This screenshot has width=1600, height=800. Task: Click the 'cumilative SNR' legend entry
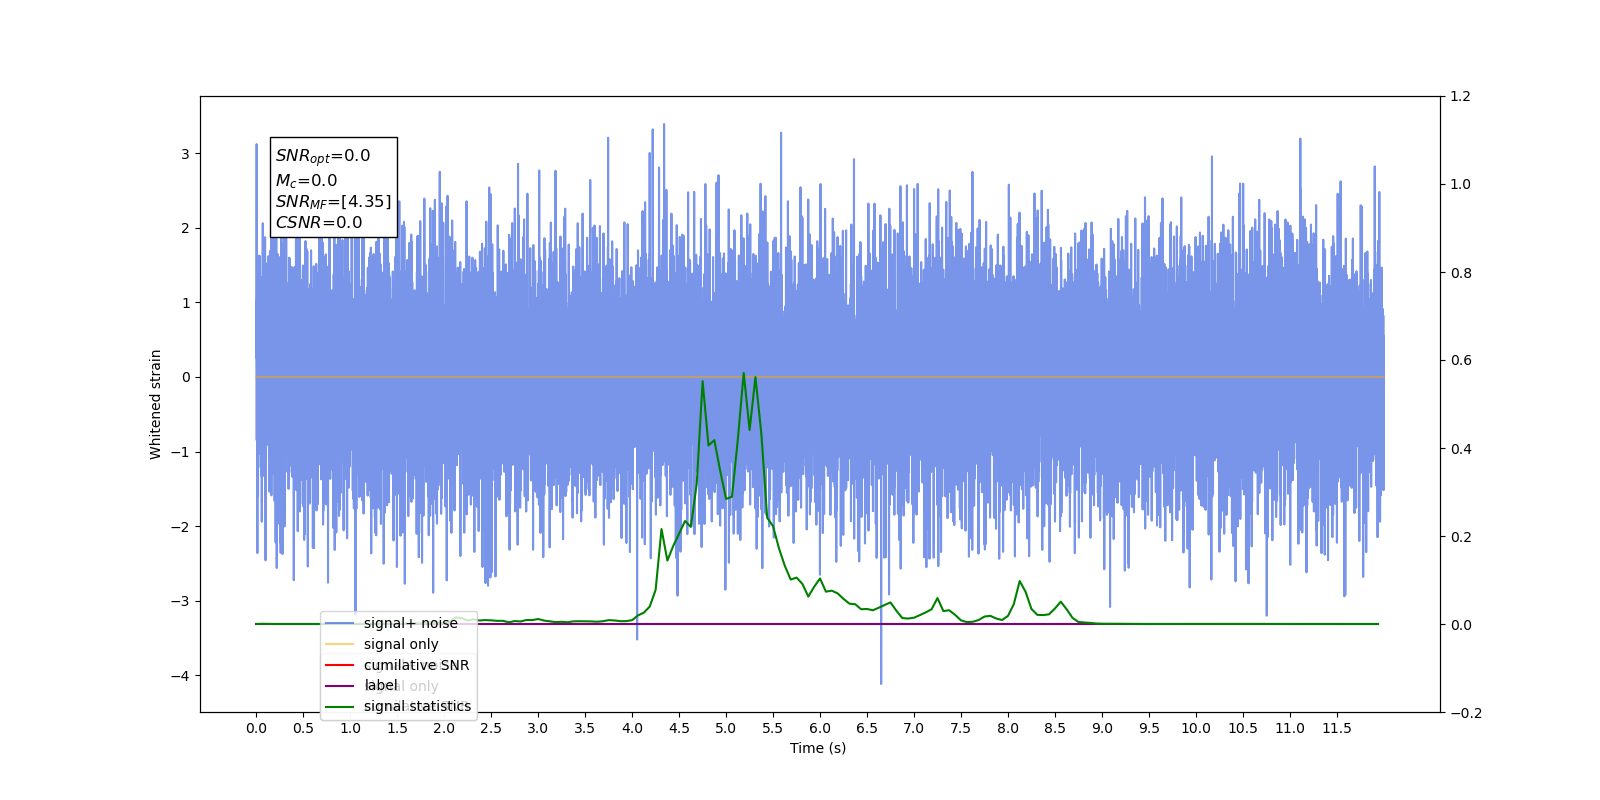[416, 665]
